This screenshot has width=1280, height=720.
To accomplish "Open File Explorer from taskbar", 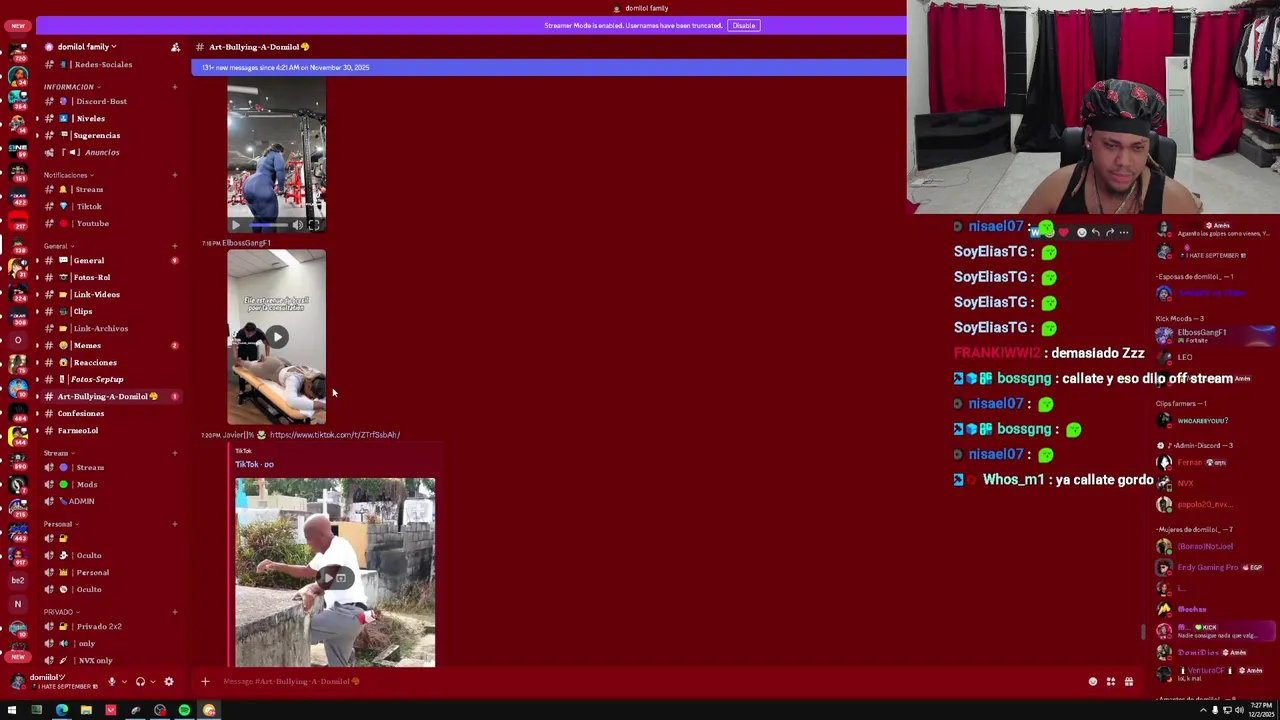I will coord(86,710).
